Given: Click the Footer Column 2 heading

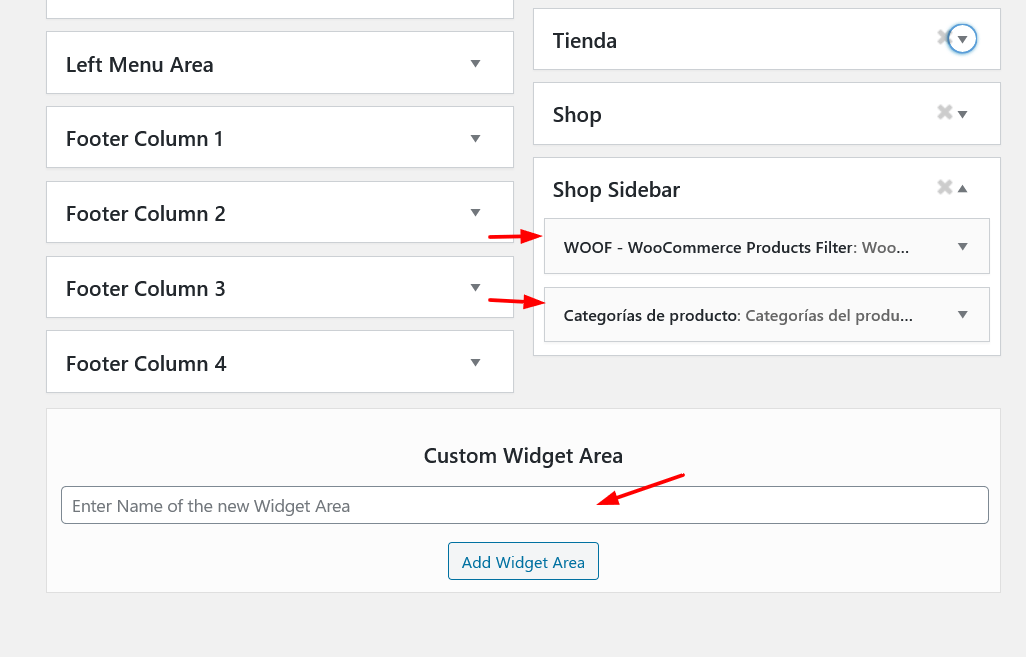Looking at the screenshot, I should click(x=145, y=214).
